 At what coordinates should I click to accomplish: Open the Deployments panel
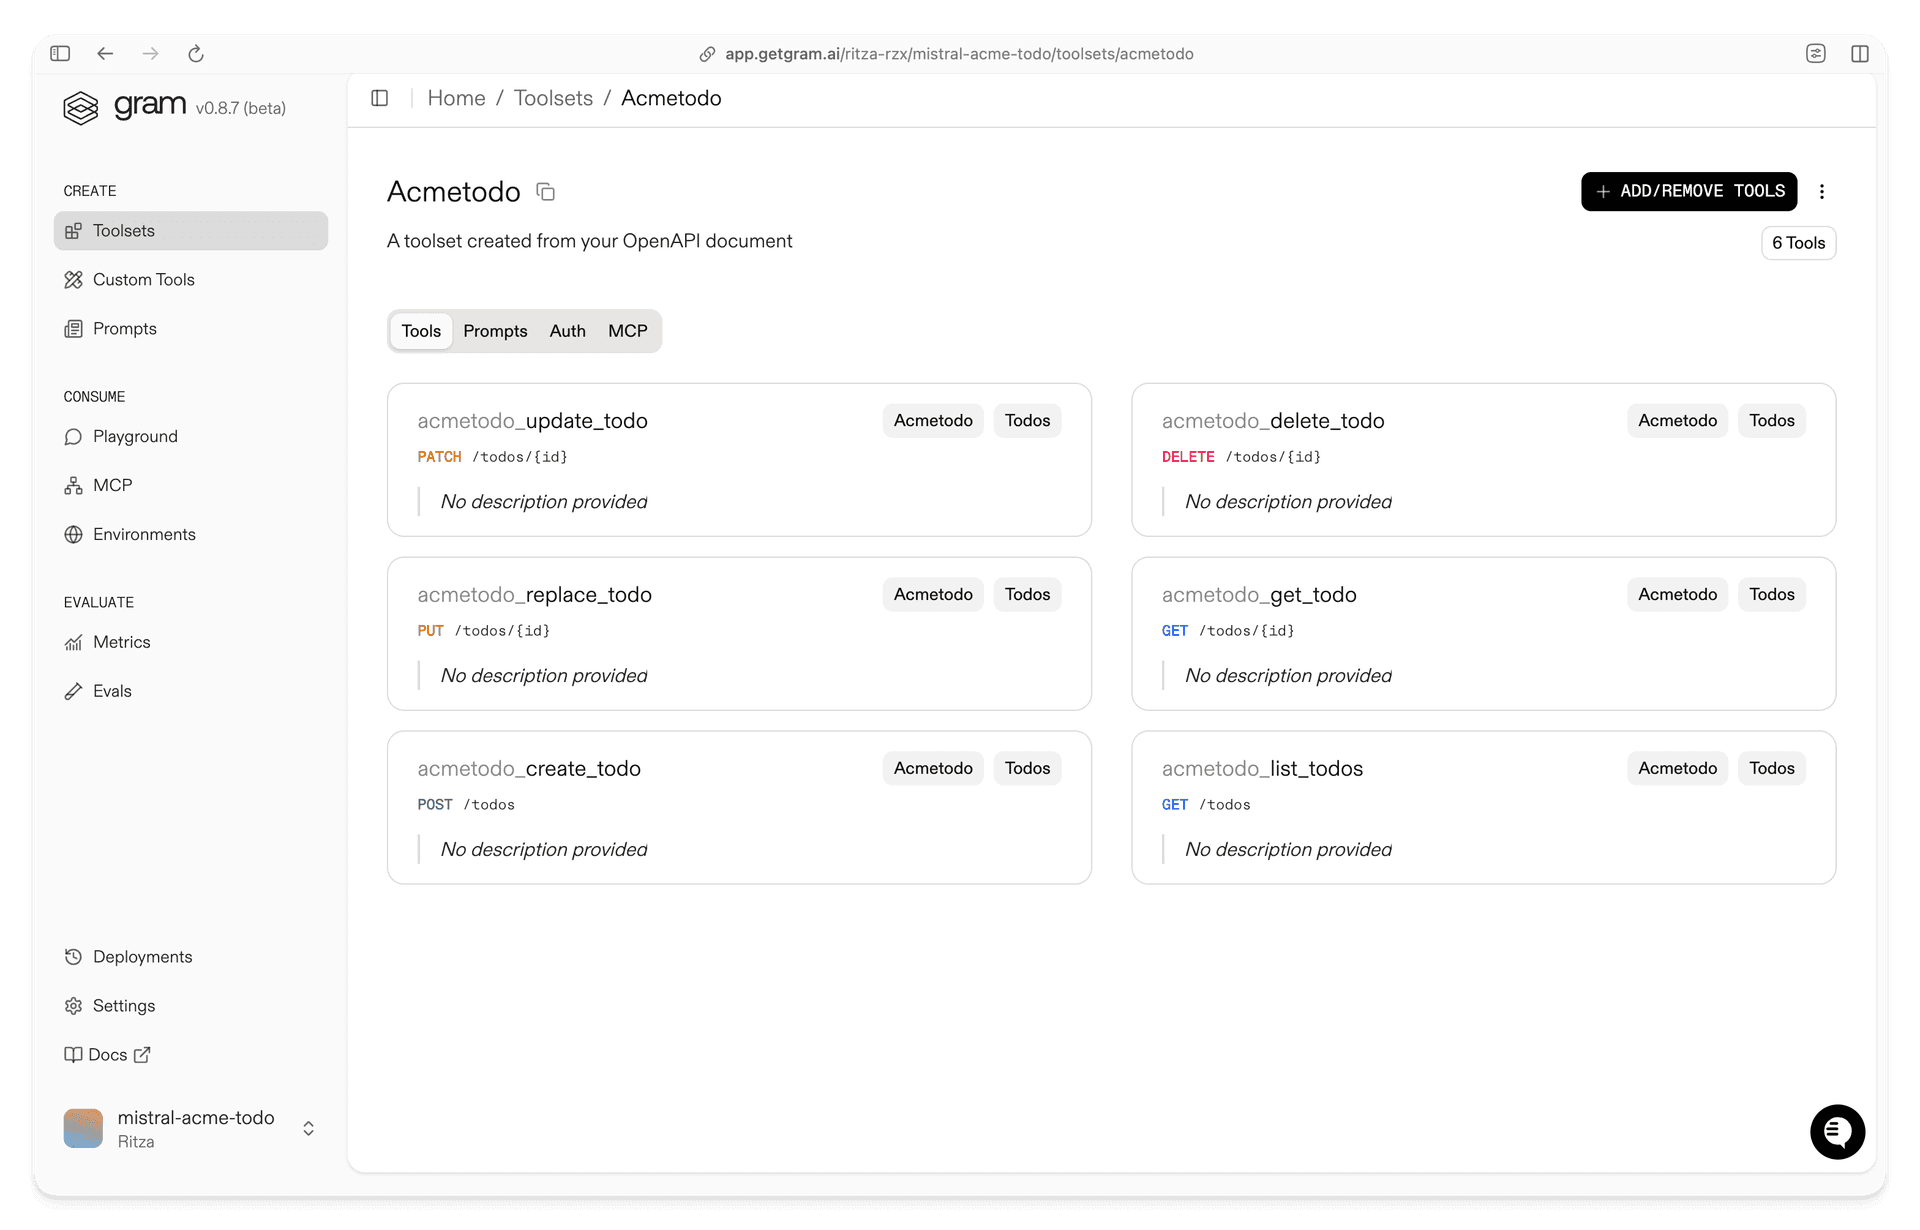point(142,956)
